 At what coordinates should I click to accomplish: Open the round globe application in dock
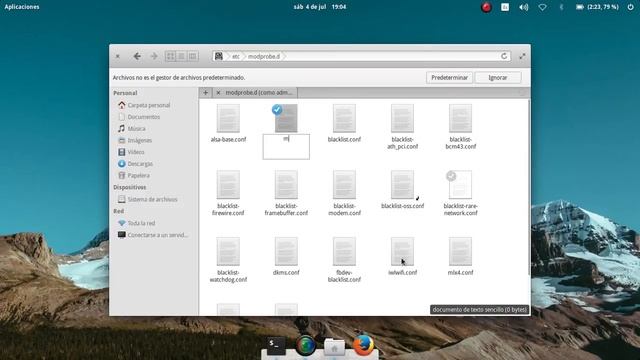(305, 345)
